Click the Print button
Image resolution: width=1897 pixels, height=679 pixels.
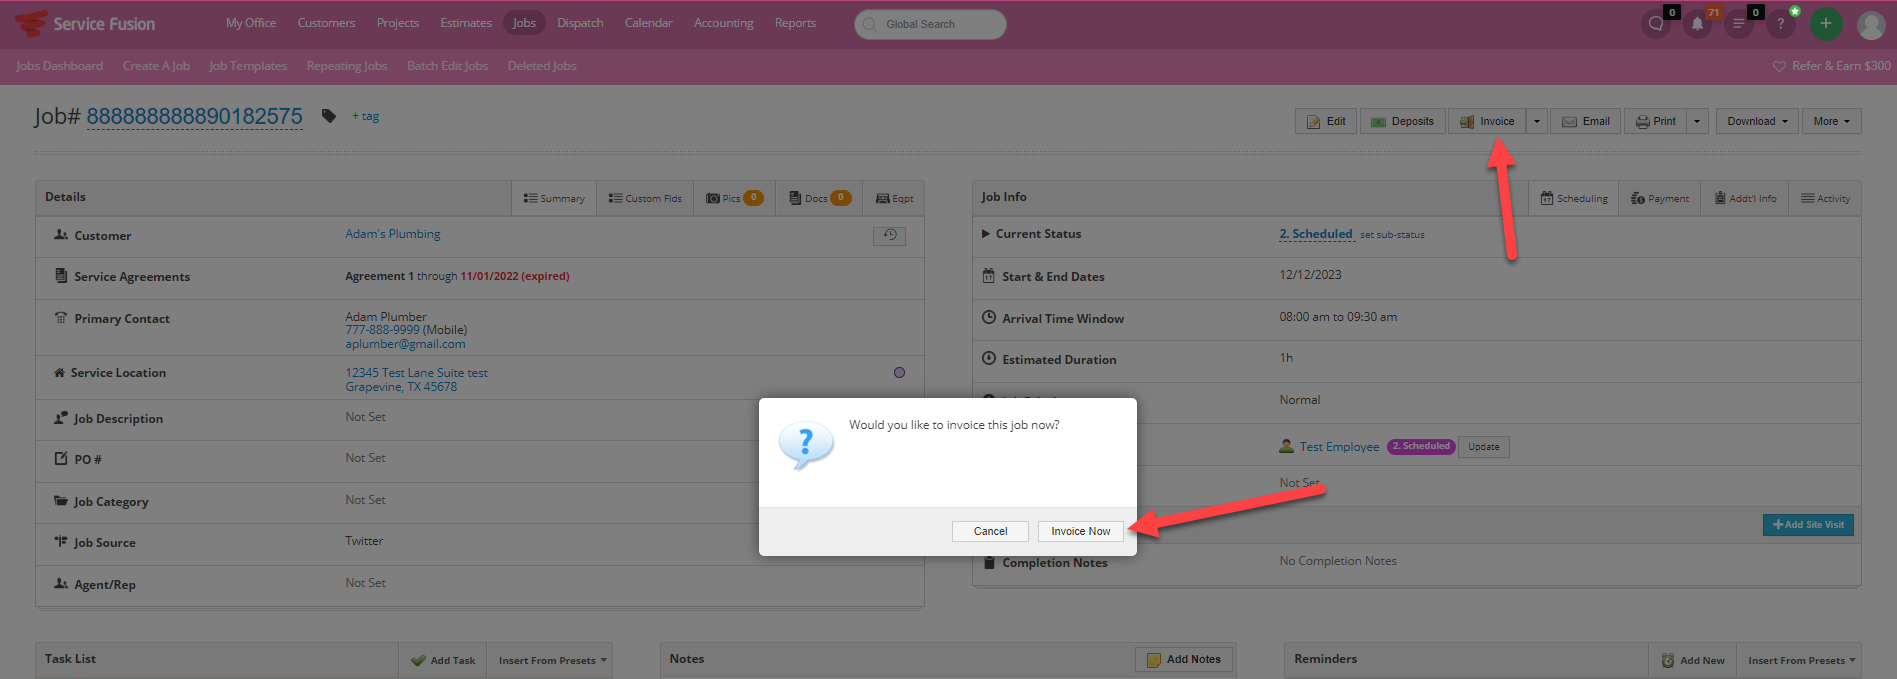[x=1655, y=121]
